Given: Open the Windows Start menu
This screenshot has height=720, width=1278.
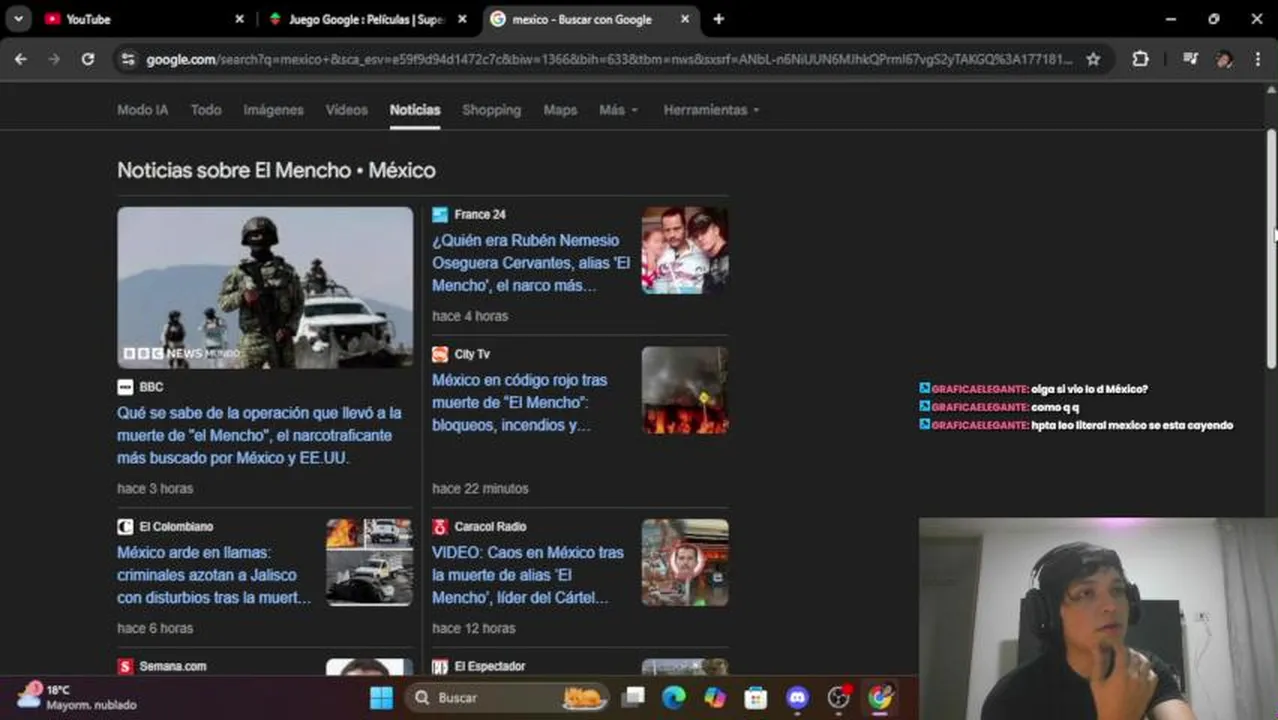Looking at the screenshot, I should pos(381,697).
